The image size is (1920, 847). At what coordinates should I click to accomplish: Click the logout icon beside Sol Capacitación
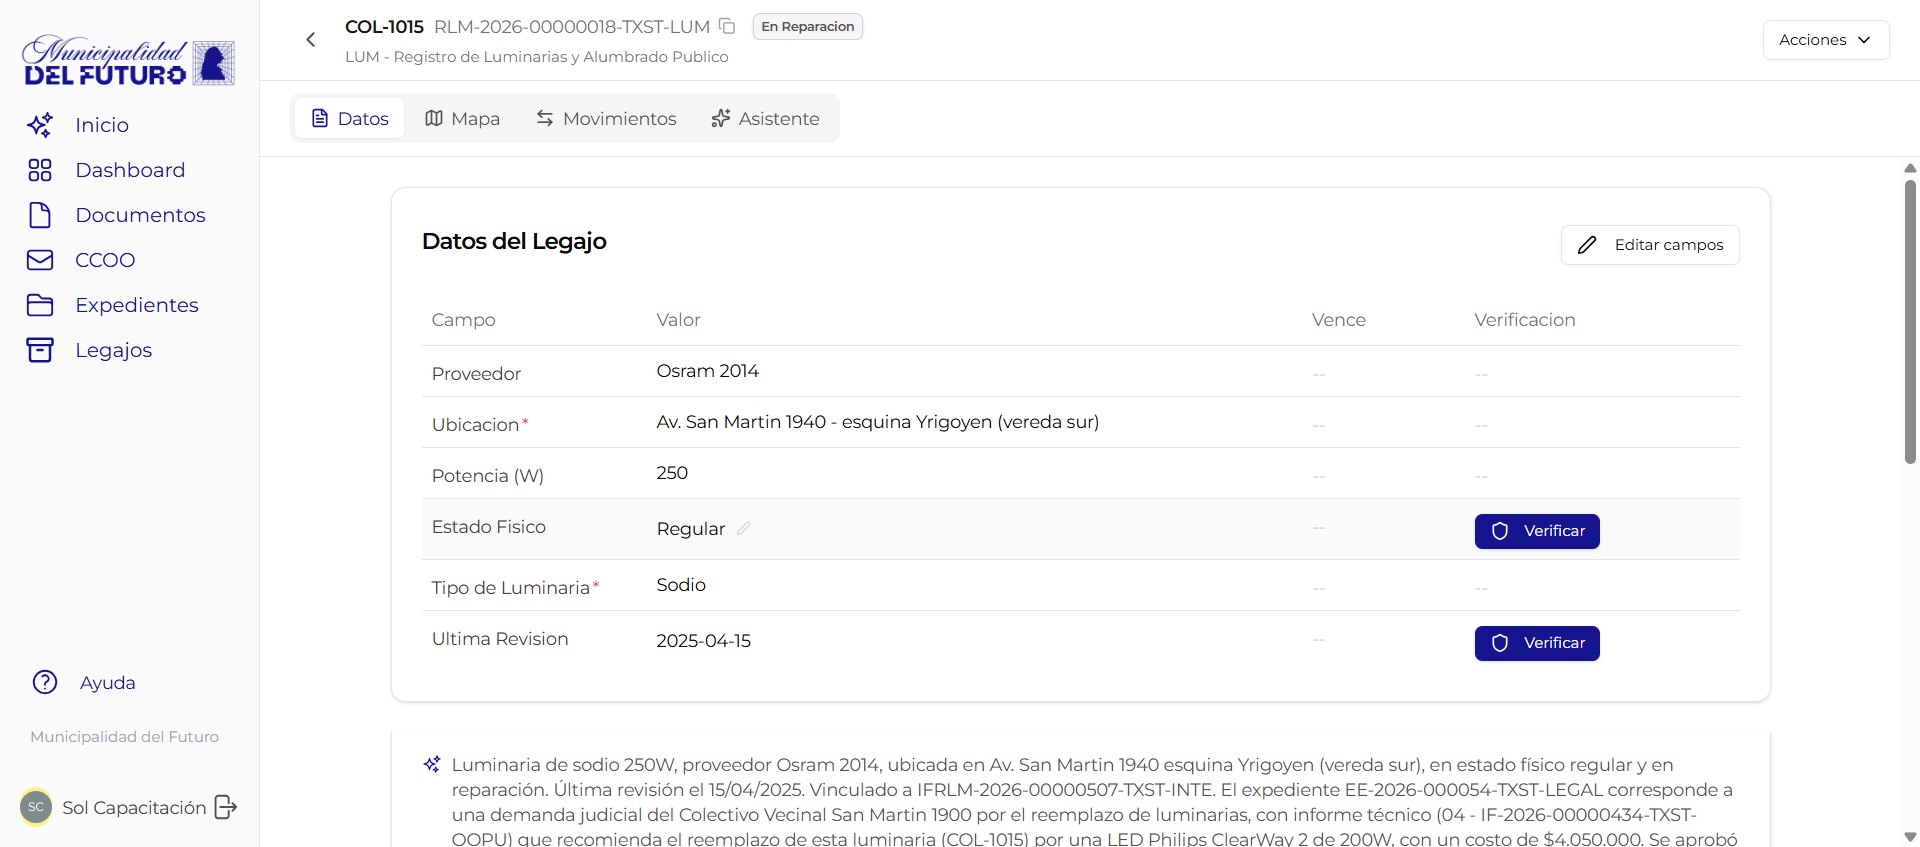(x=226, y=807)
